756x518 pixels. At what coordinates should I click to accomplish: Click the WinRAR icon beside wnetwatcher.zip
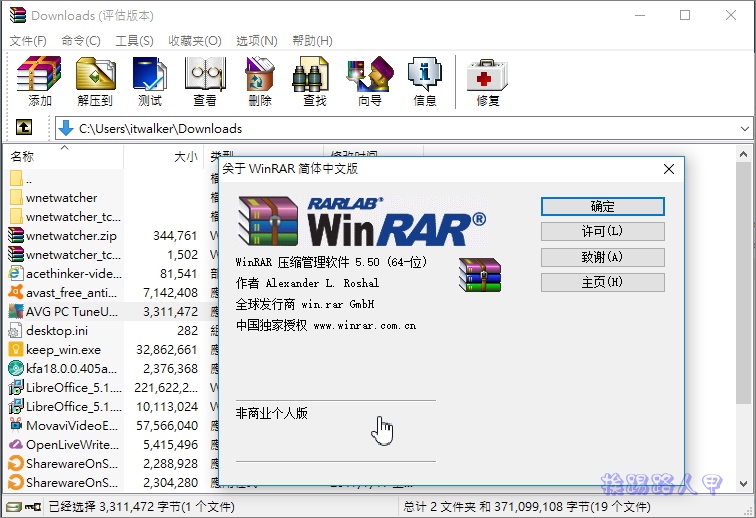pos(16,235)
